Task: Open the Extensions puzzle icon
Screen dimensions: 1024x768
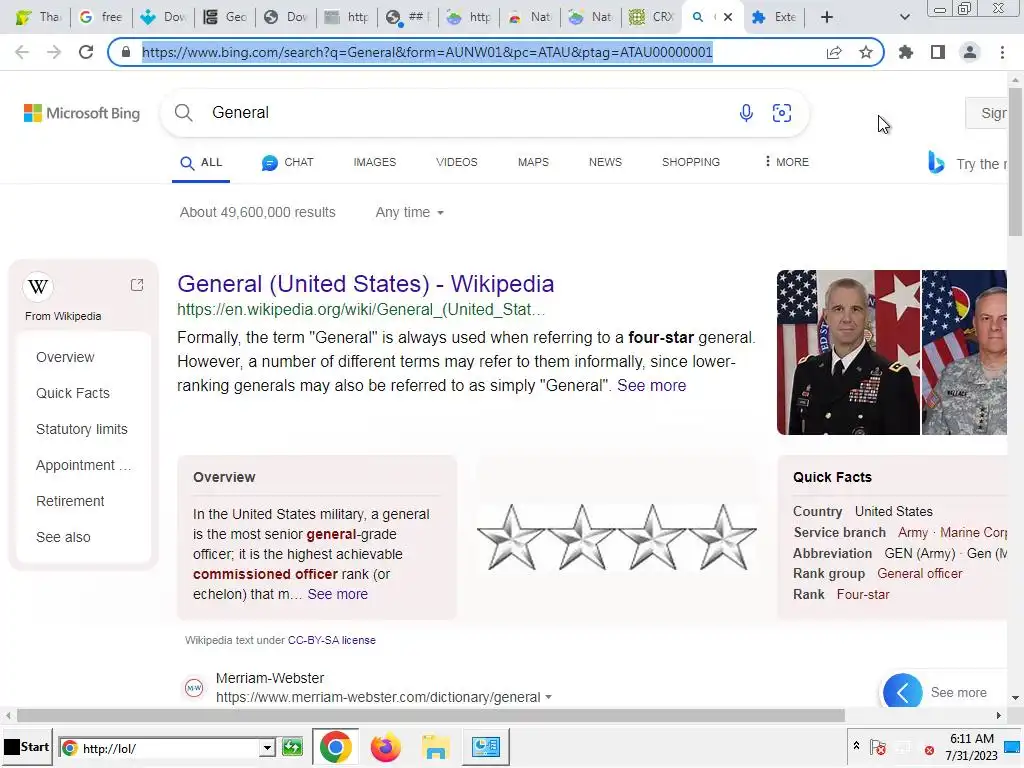Action: pyautogui.click(x=906, y=52)
